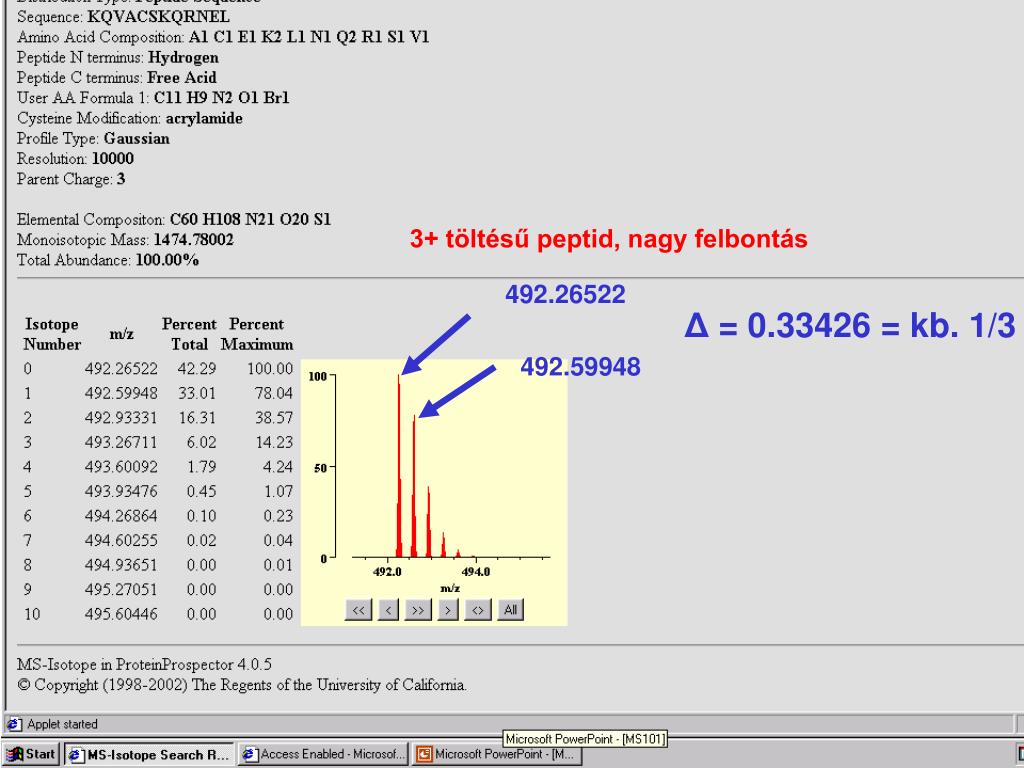Open the Windows Start menu
This screenshot has width=1024, height=768.
31,754
